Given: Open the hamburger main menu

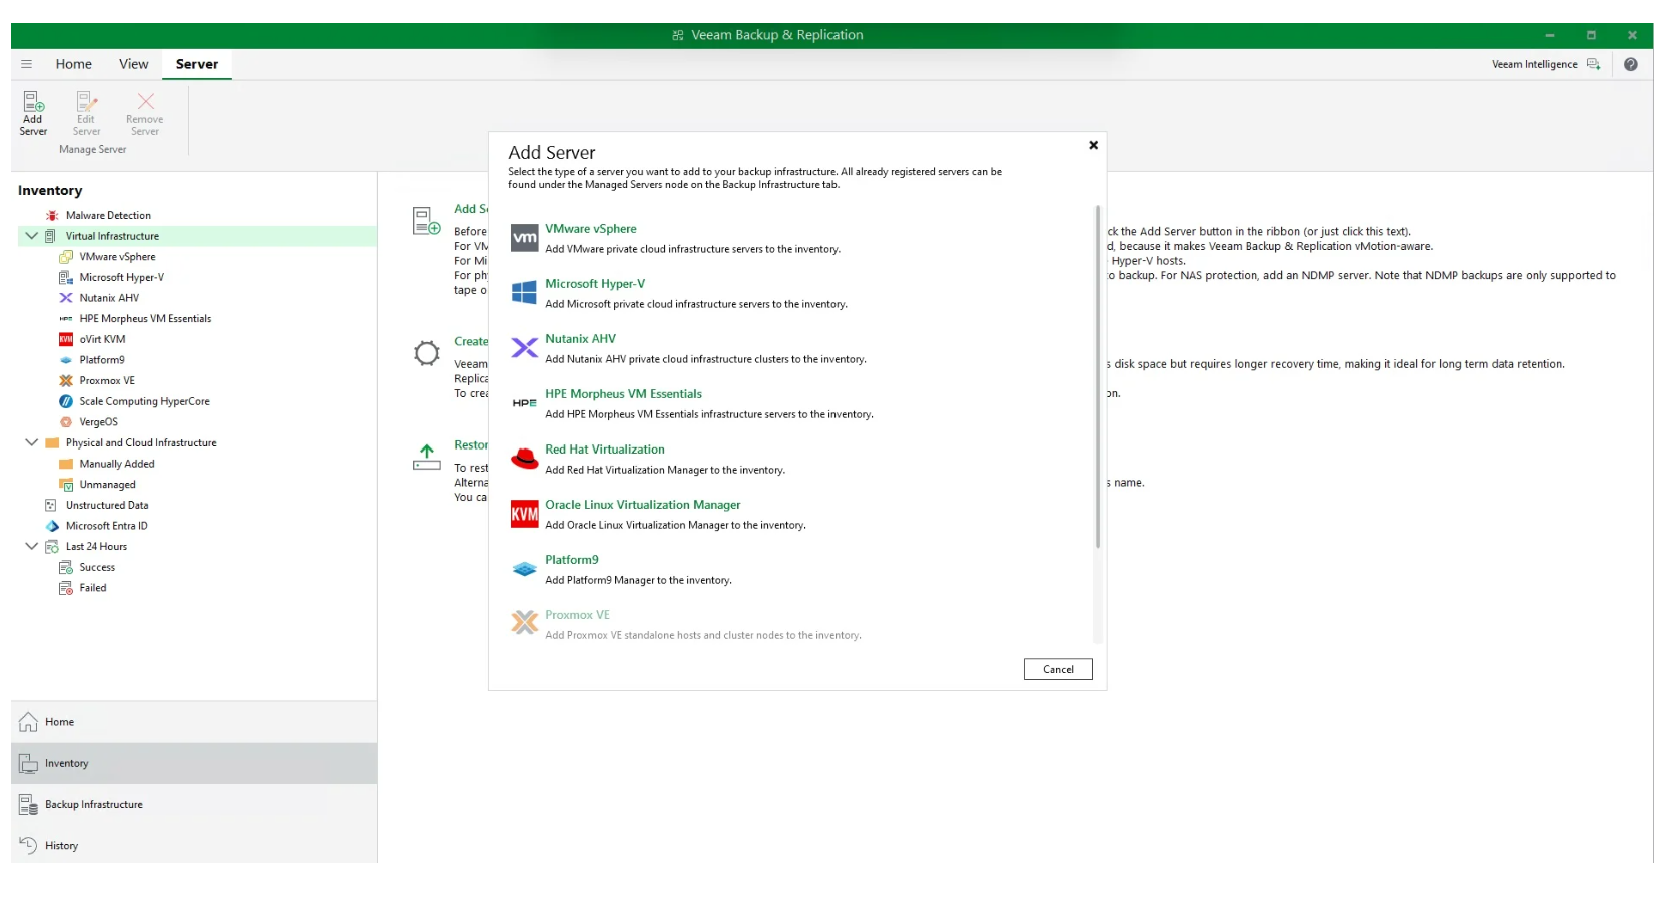Looking at the screenshot, I should point(27,64).
